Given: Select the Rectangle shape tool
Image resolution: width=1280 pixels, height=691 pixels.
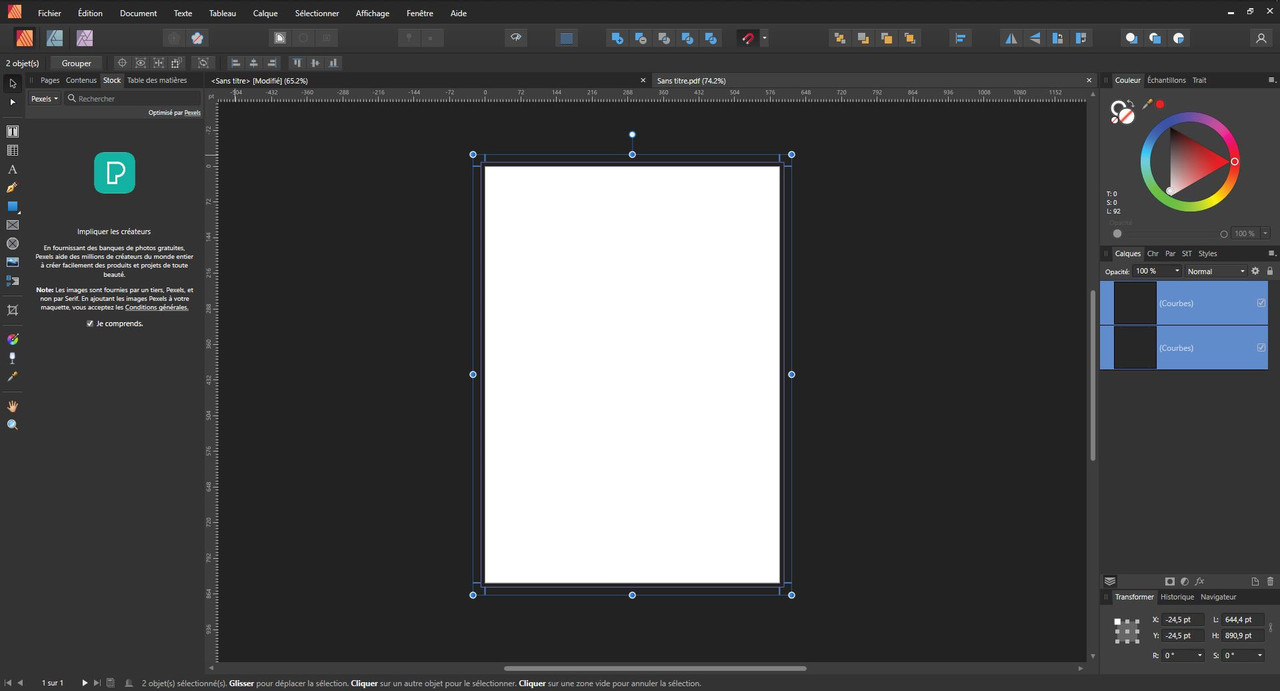Looking at the screenshot, I should (x=13, y=207).
